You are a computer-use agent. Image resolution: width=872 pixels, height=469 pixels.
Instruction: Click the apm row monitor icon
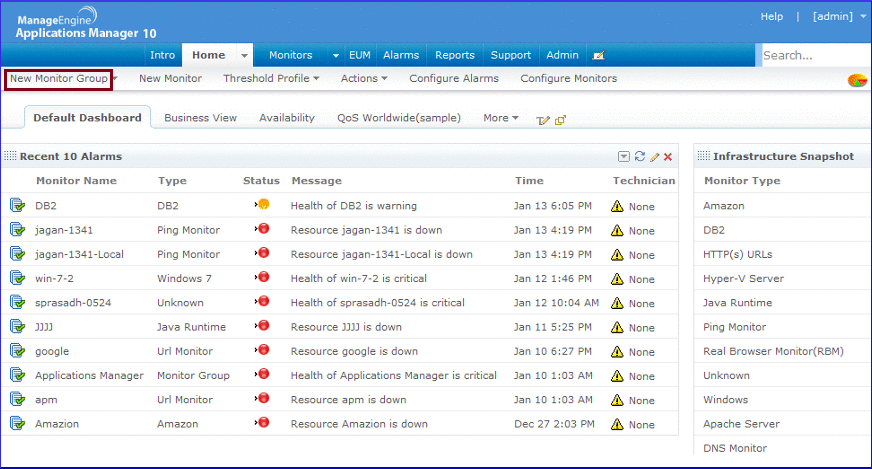[17, 399]
